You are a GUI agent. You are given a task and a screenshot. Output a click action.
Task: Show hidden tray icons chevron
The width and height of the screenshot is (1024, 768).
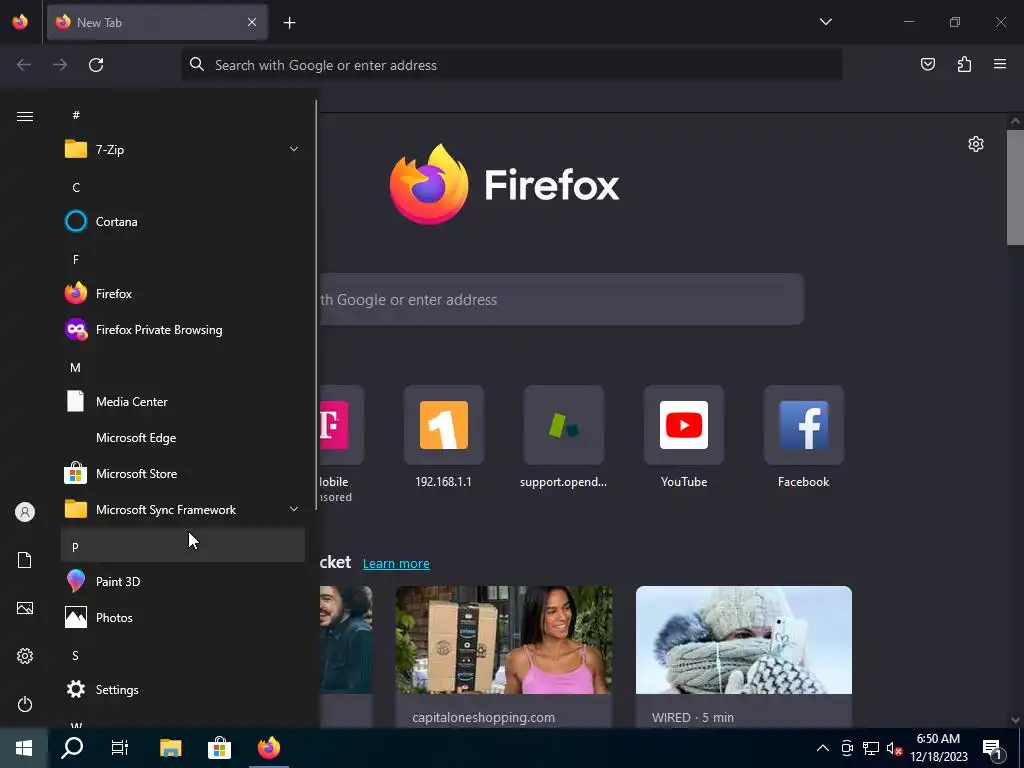(823, 748)
